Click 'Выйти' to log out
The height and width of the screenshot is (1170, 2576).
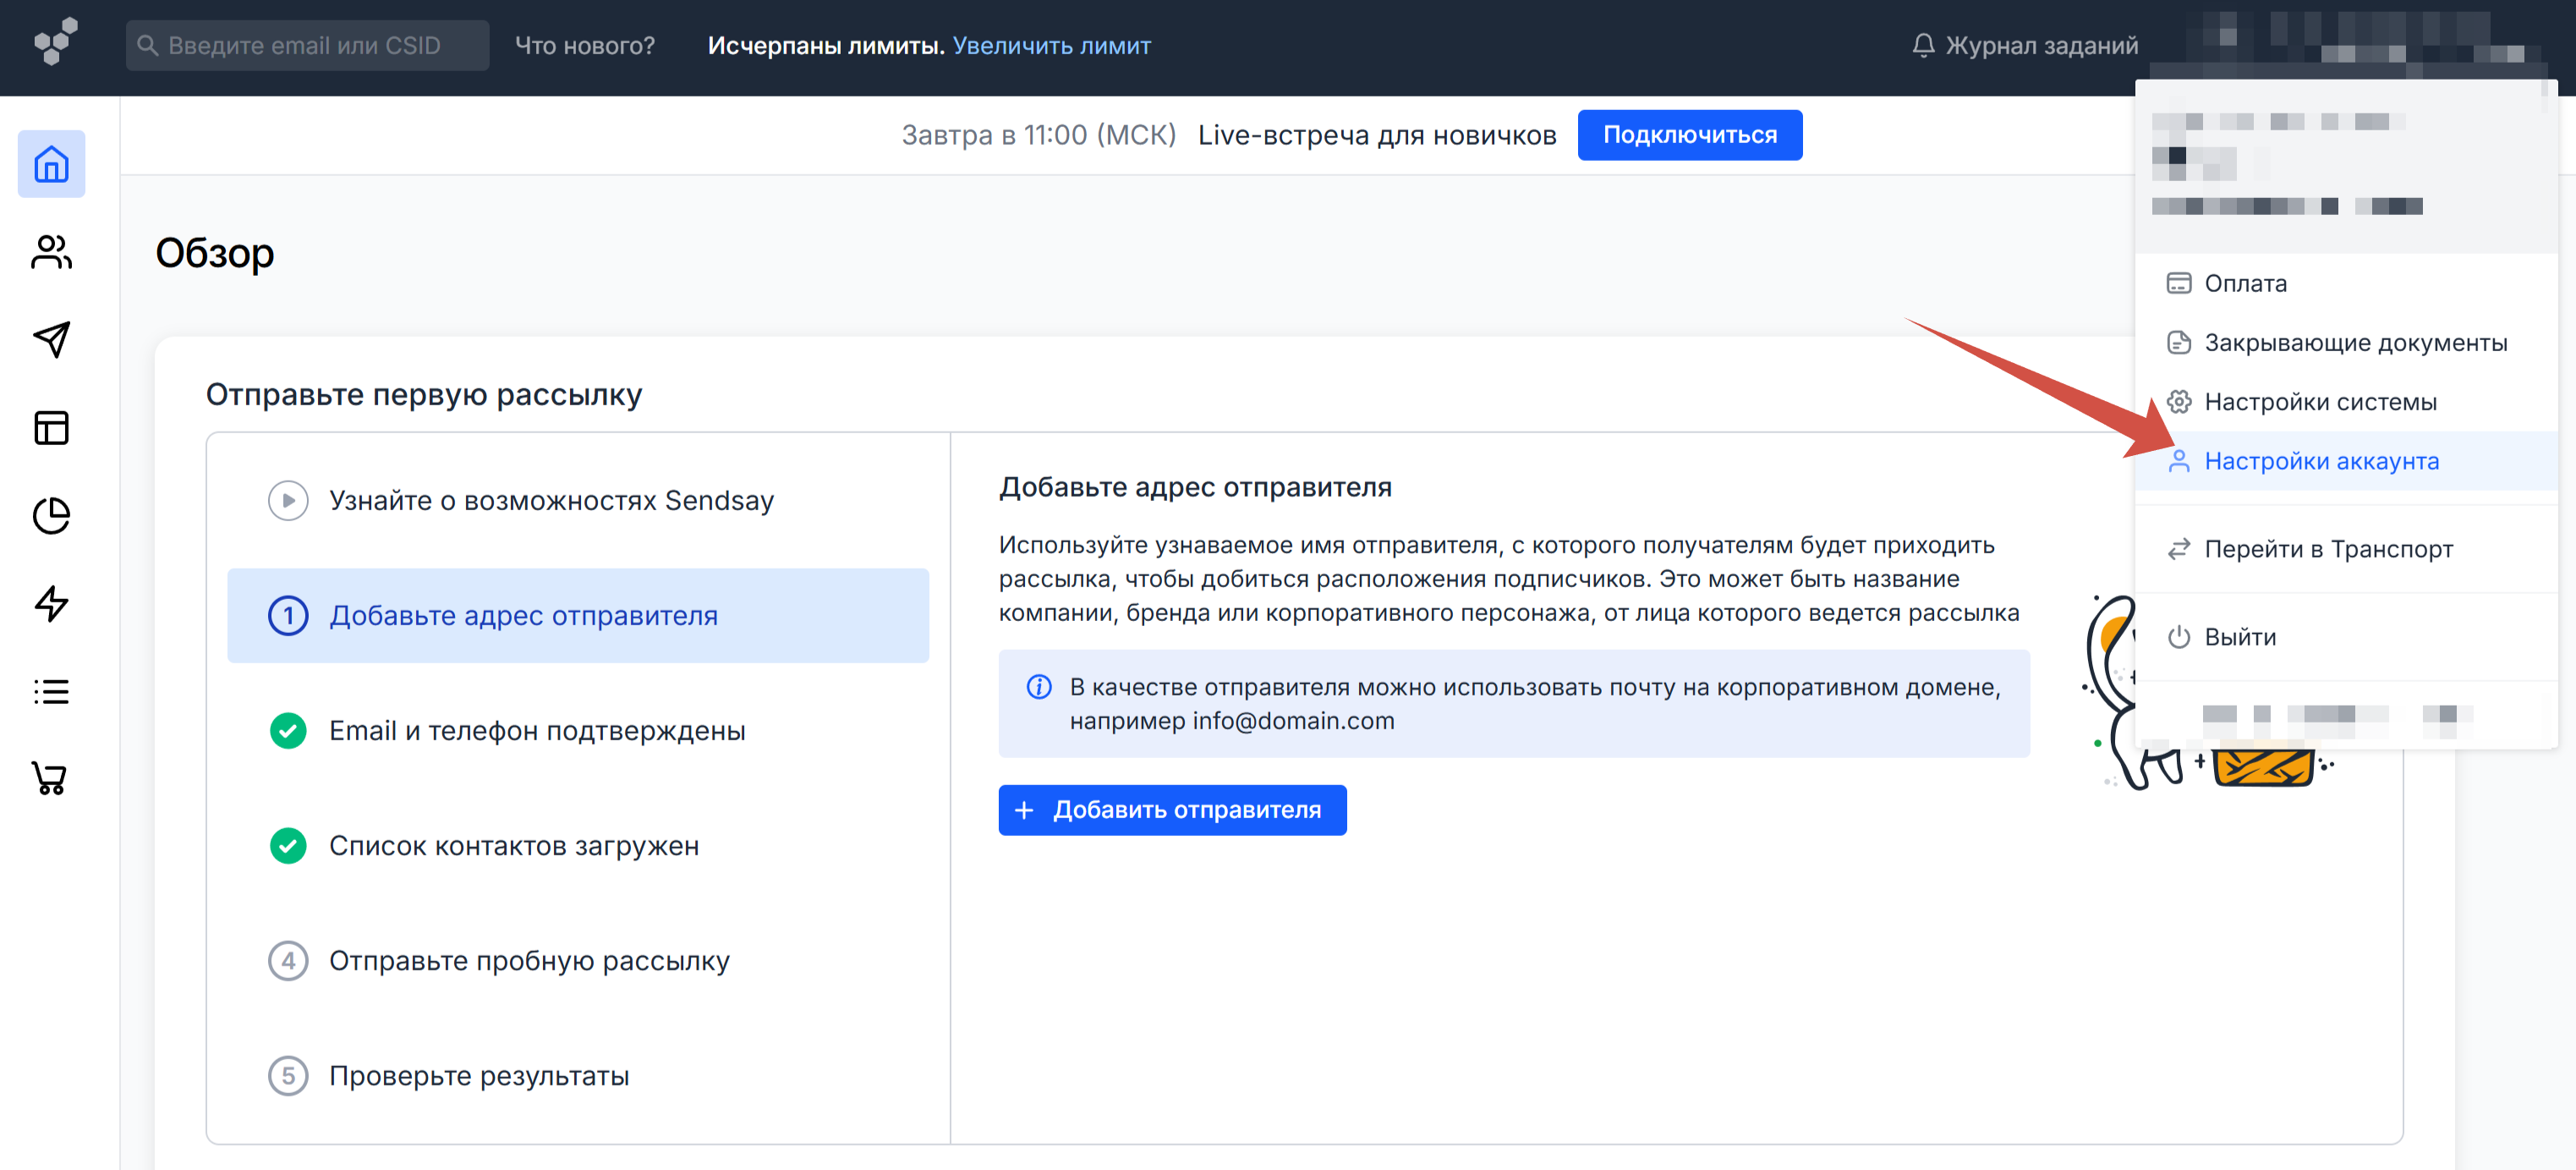coord(2239,637)
